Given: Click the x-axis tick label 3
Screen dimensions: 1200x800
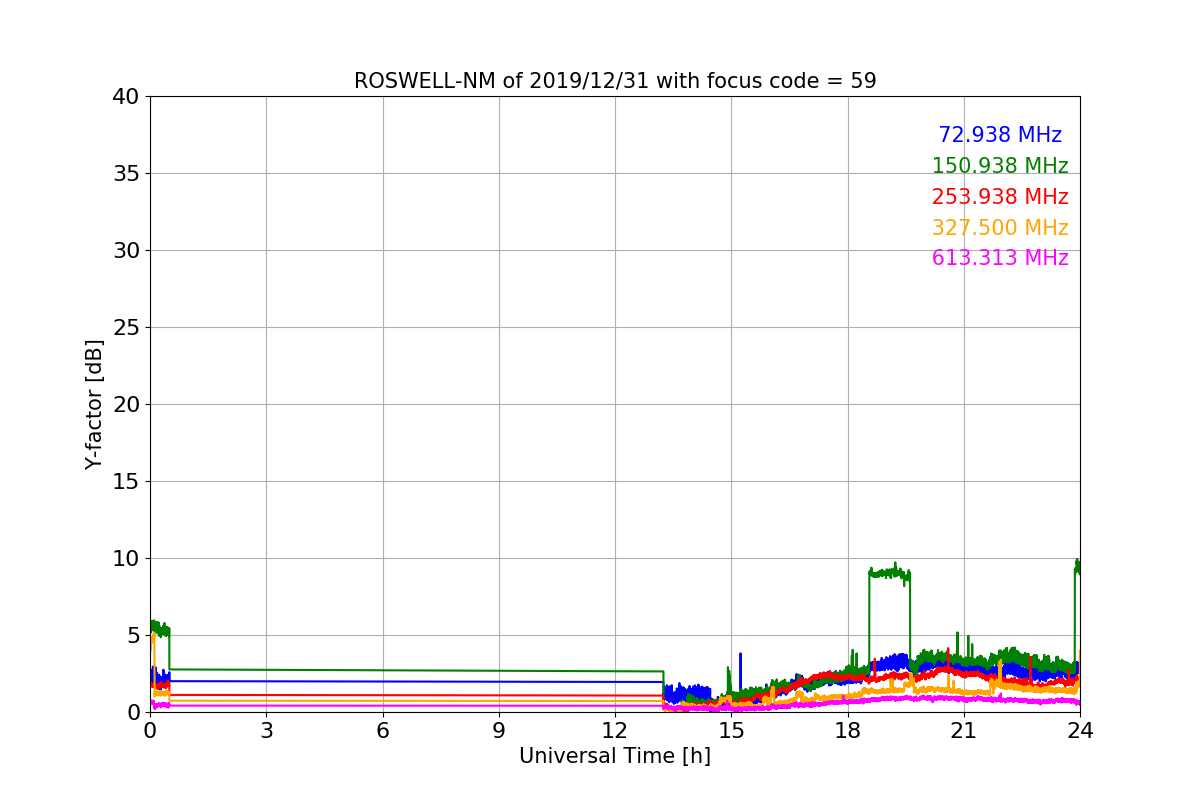Looking at the screenshot, I should point(266,731).
